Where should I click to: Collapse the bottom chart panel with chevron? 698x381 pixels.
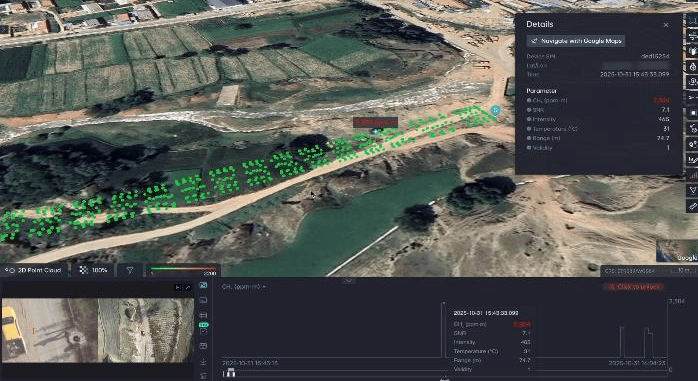[349, 280]
